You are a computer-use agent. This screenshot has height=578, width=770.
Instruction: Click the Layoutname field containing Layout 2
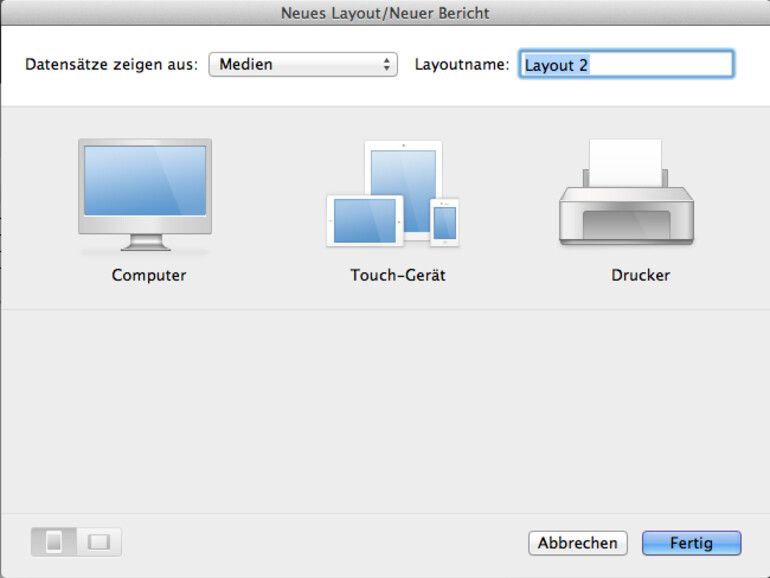click(626, 64)
